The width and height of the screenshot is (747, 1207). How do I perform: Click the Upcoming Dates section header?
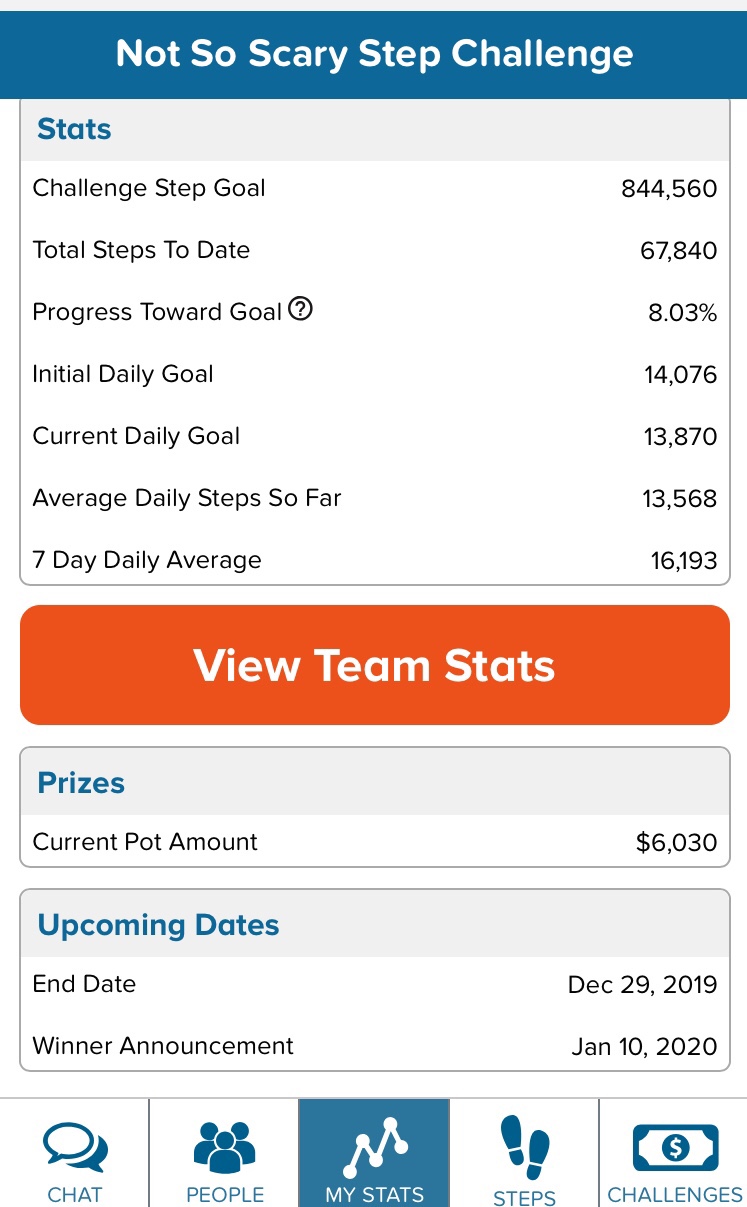pos(158,925)
